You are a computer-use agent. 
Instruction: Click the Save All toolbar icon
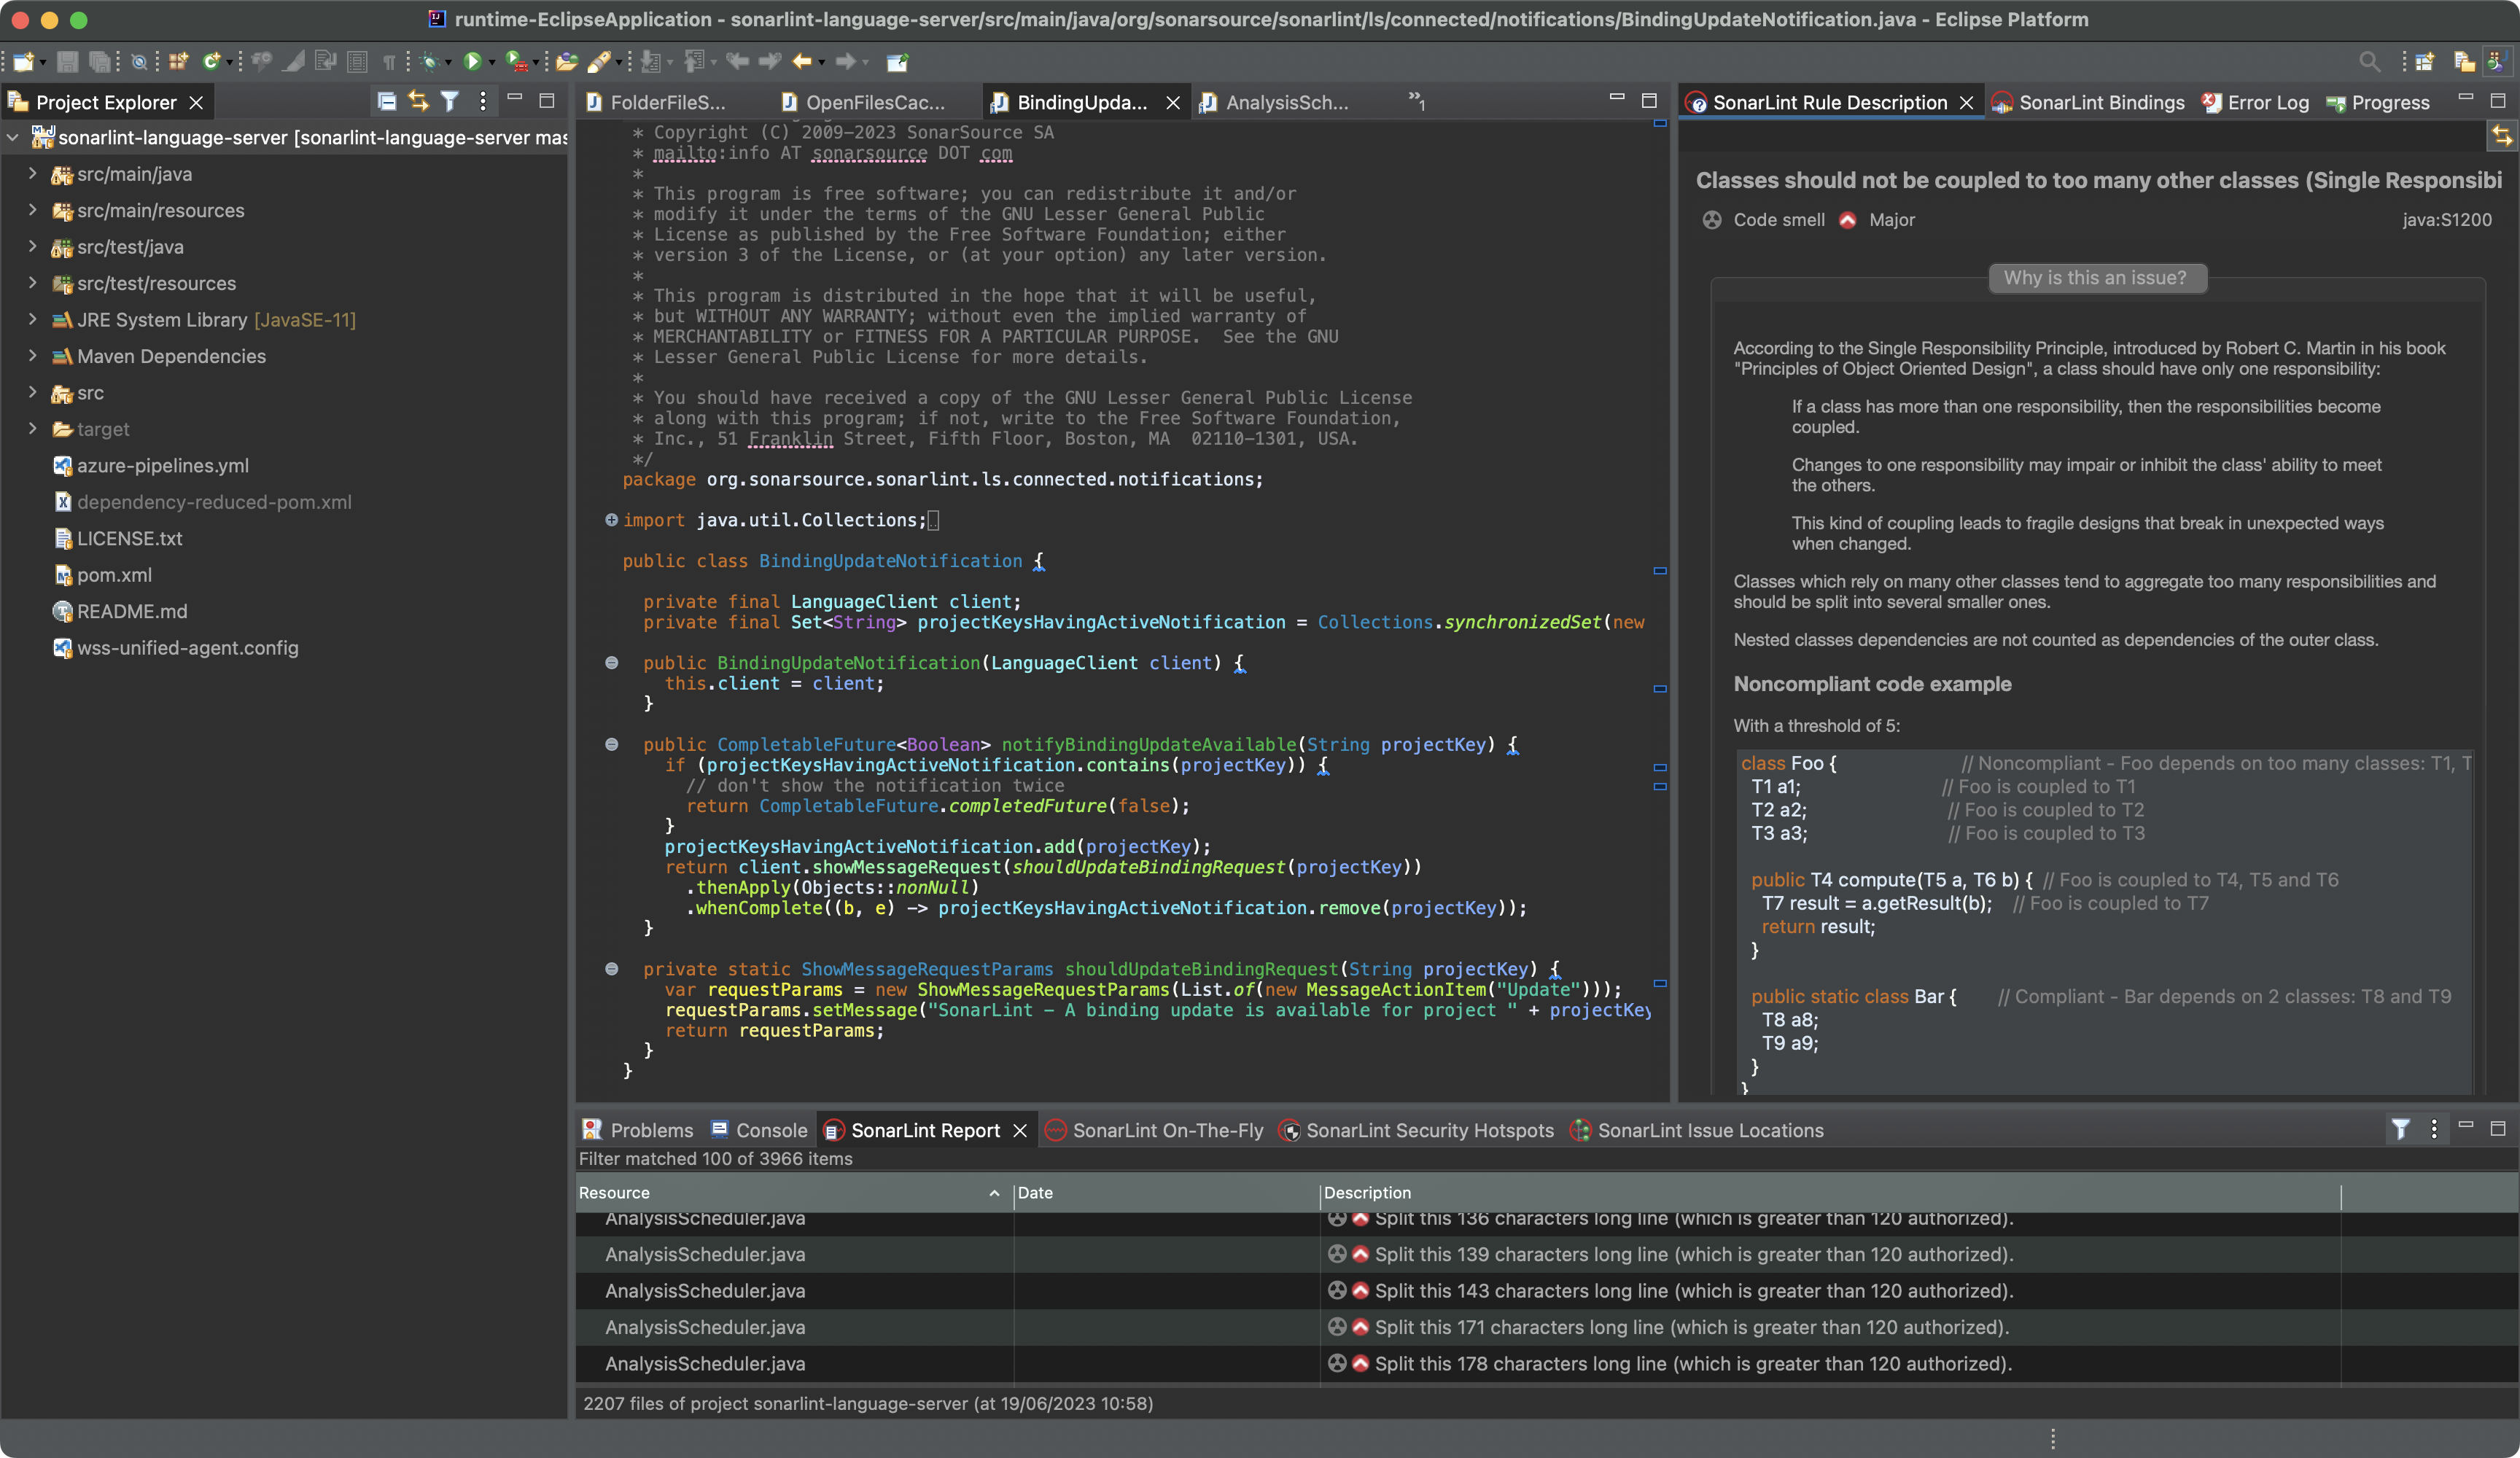coord(99,62)
